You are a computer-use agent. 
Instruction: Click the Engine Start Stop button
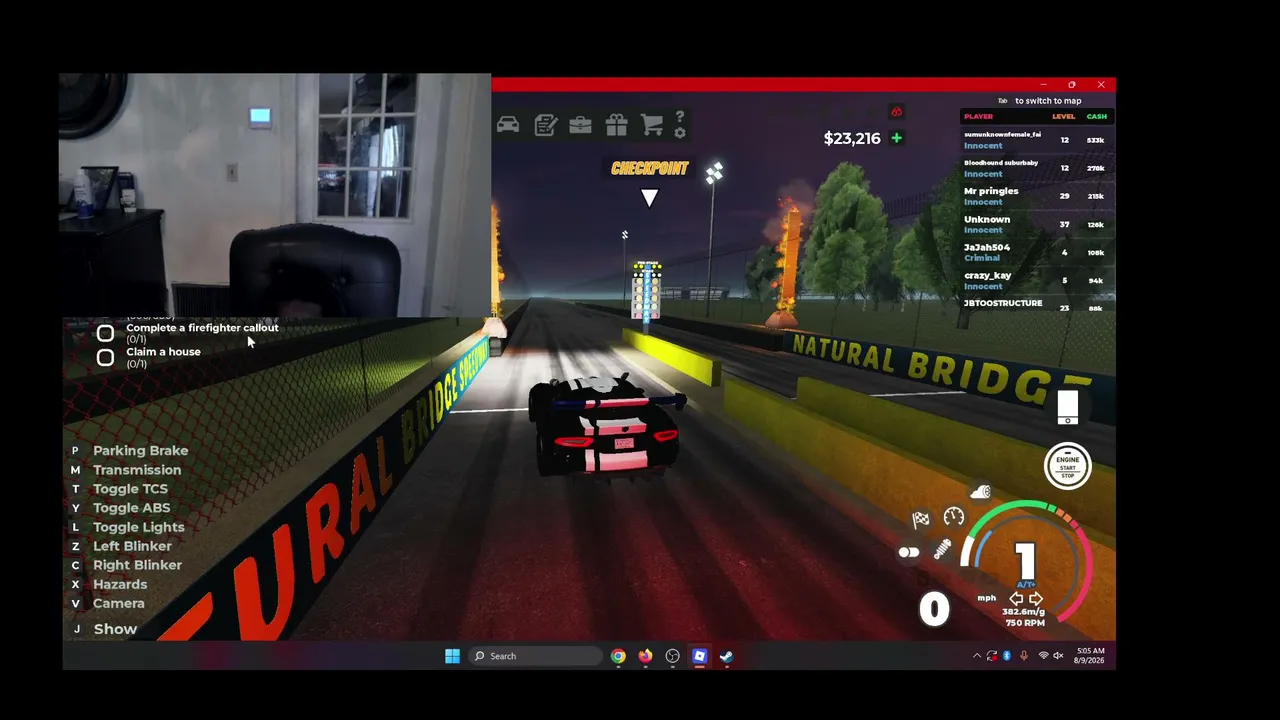coord(1068,467)
